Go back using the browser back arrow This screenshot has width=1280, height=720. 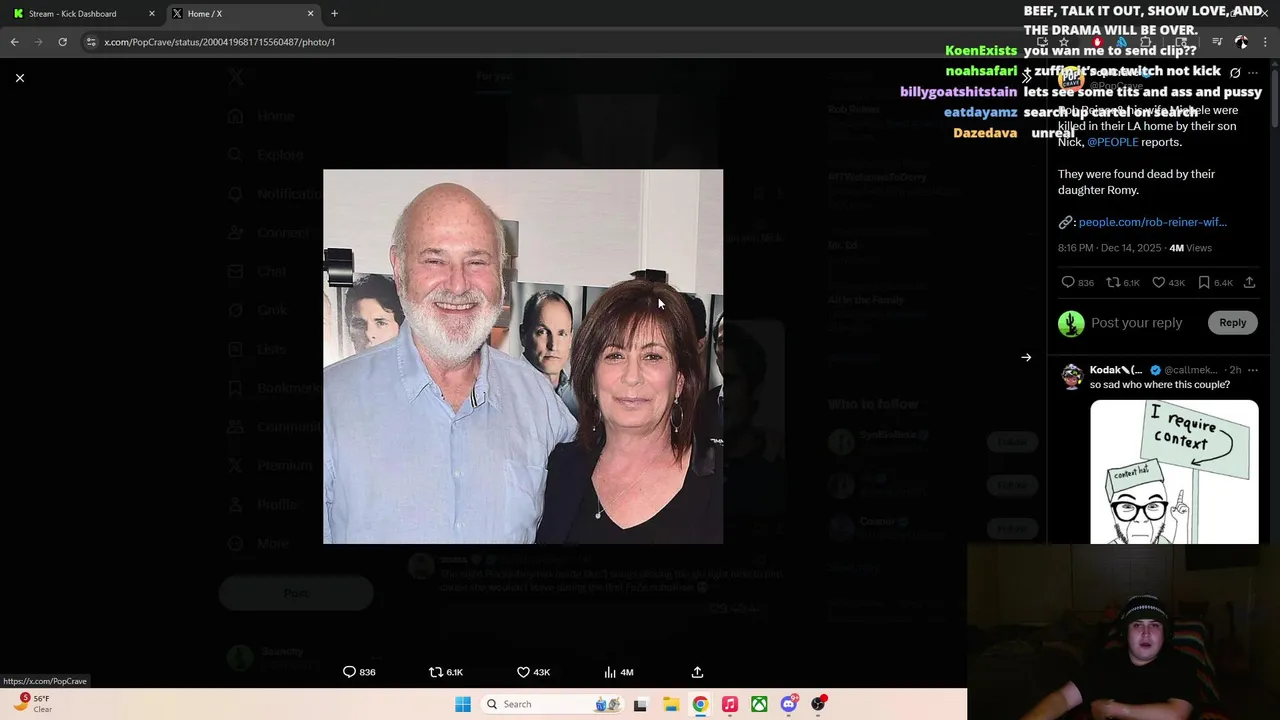pyautogui.click(x=14, y=42)
